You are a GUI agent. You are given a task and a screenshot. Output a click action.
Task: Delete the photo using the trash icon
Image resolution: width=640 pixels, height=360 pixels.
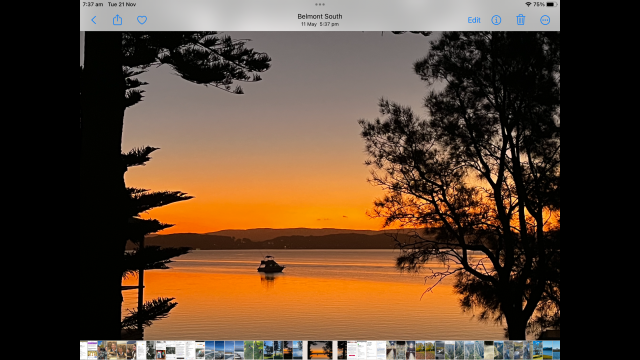click(520, 20)
